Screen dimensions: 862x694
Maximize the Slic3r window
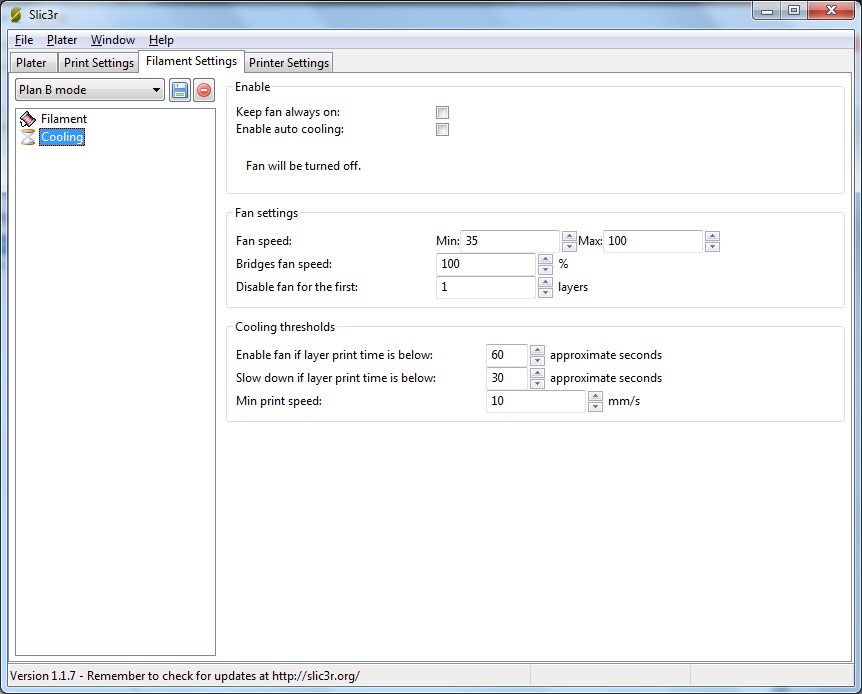tap(794, 10)
